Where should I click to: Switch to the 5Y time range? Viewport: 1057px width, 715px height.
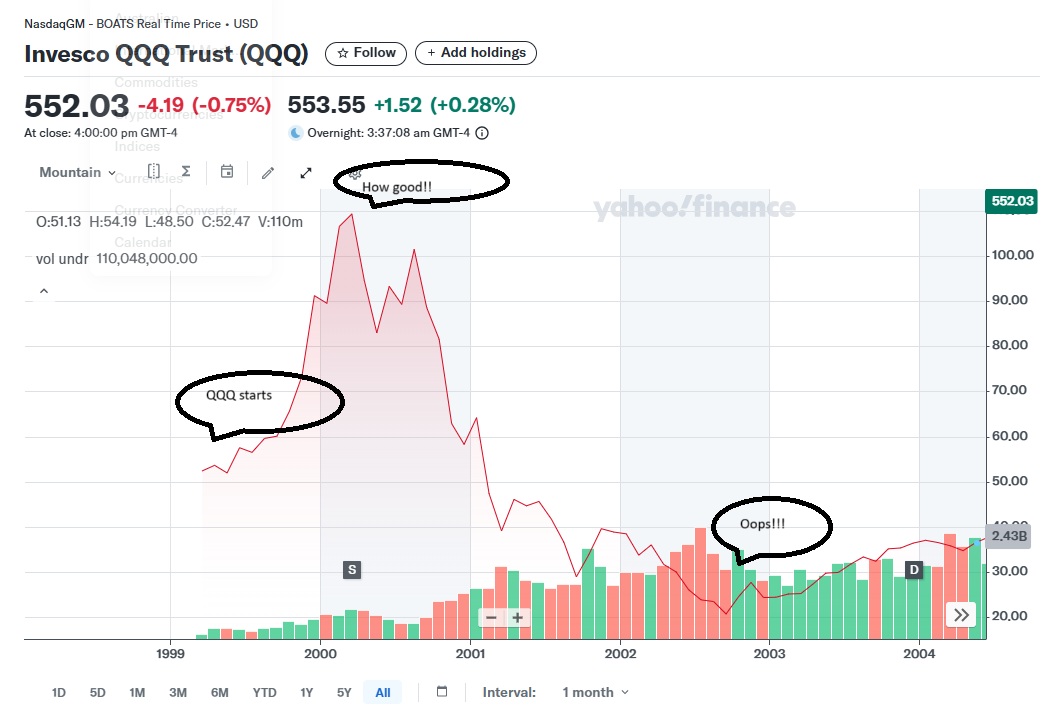[x=344, y=692]
